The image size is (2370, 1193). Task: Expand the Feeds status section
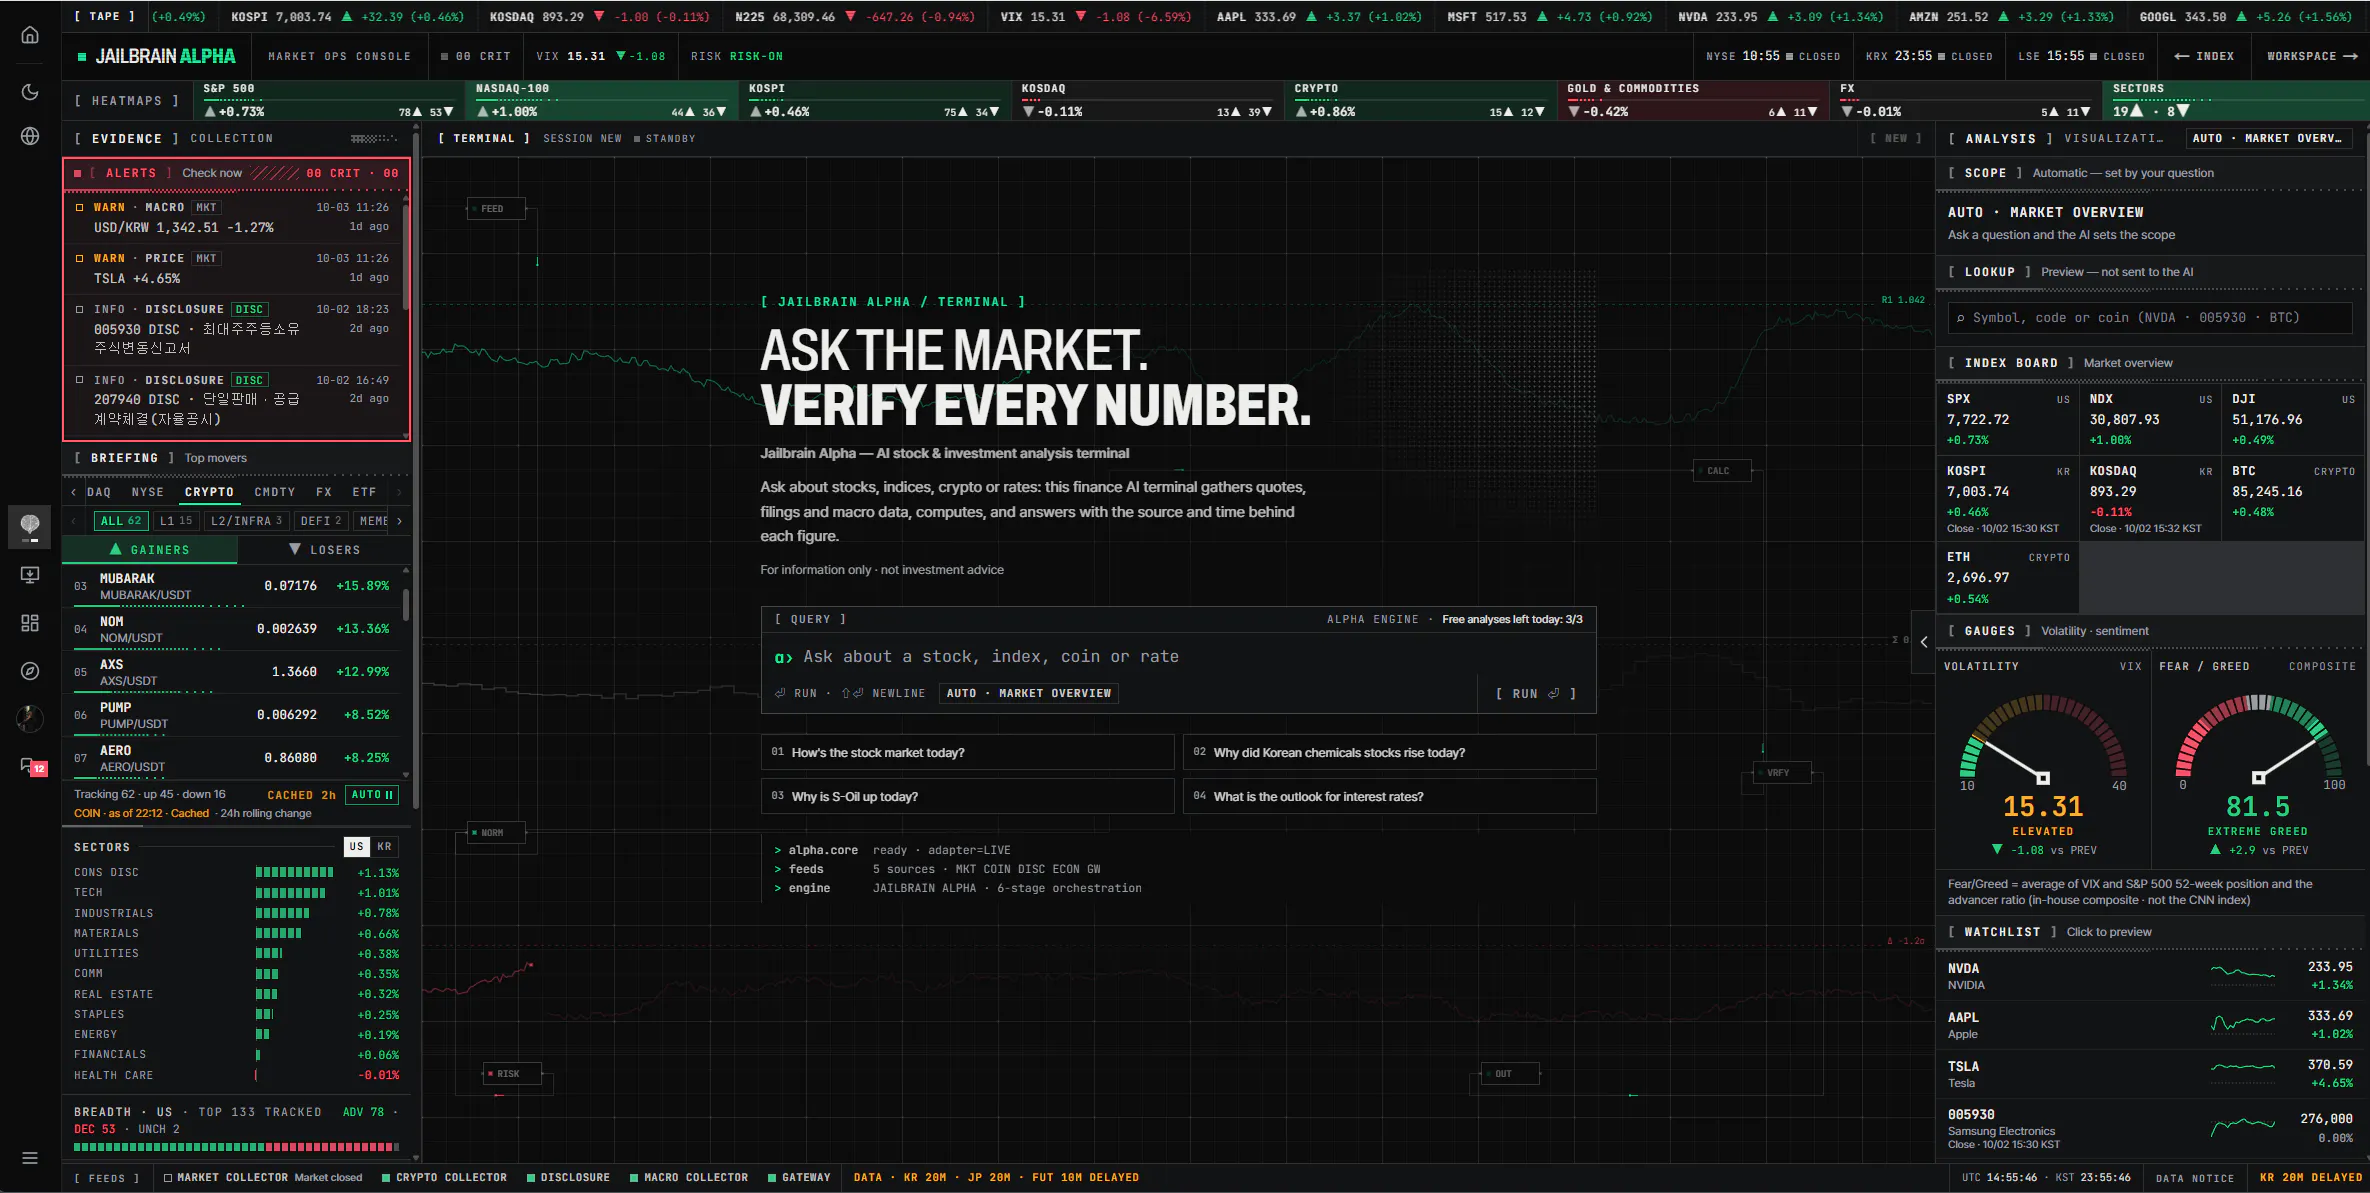[107, 1178]
